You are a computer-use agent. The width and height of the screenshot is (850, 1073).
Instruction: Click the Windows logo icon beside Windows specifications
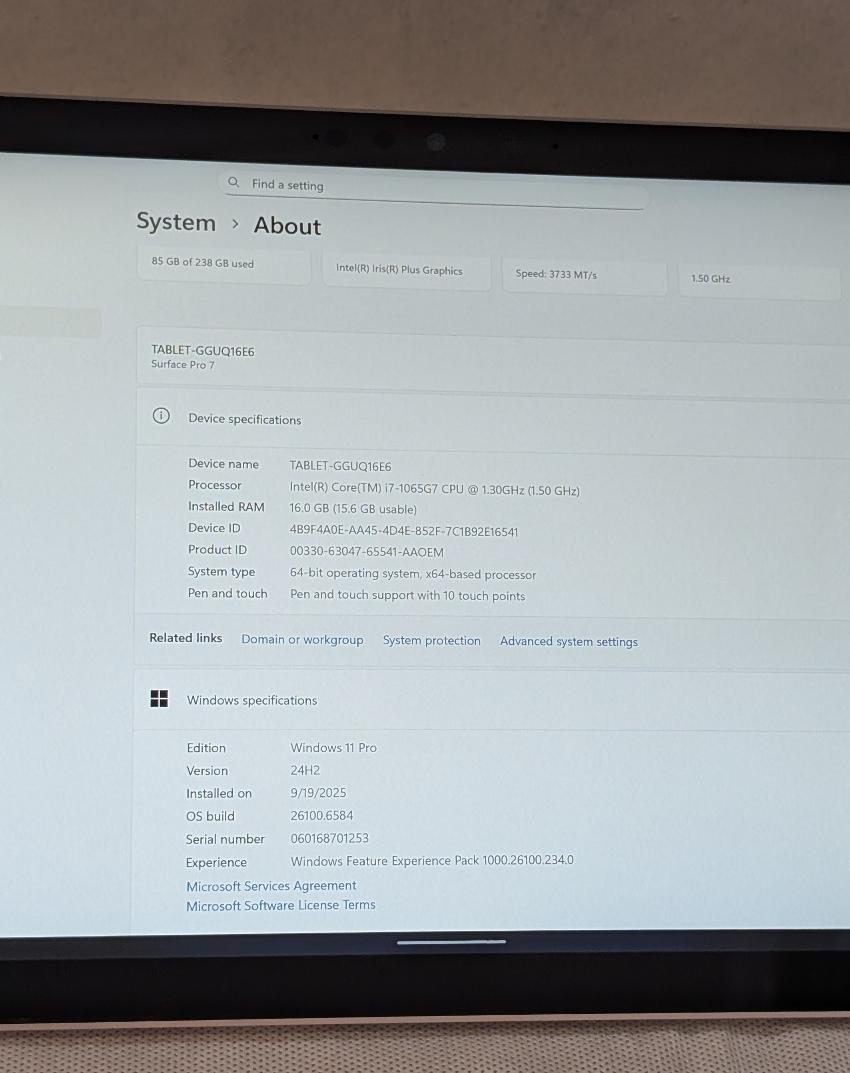tap(159, 698)
